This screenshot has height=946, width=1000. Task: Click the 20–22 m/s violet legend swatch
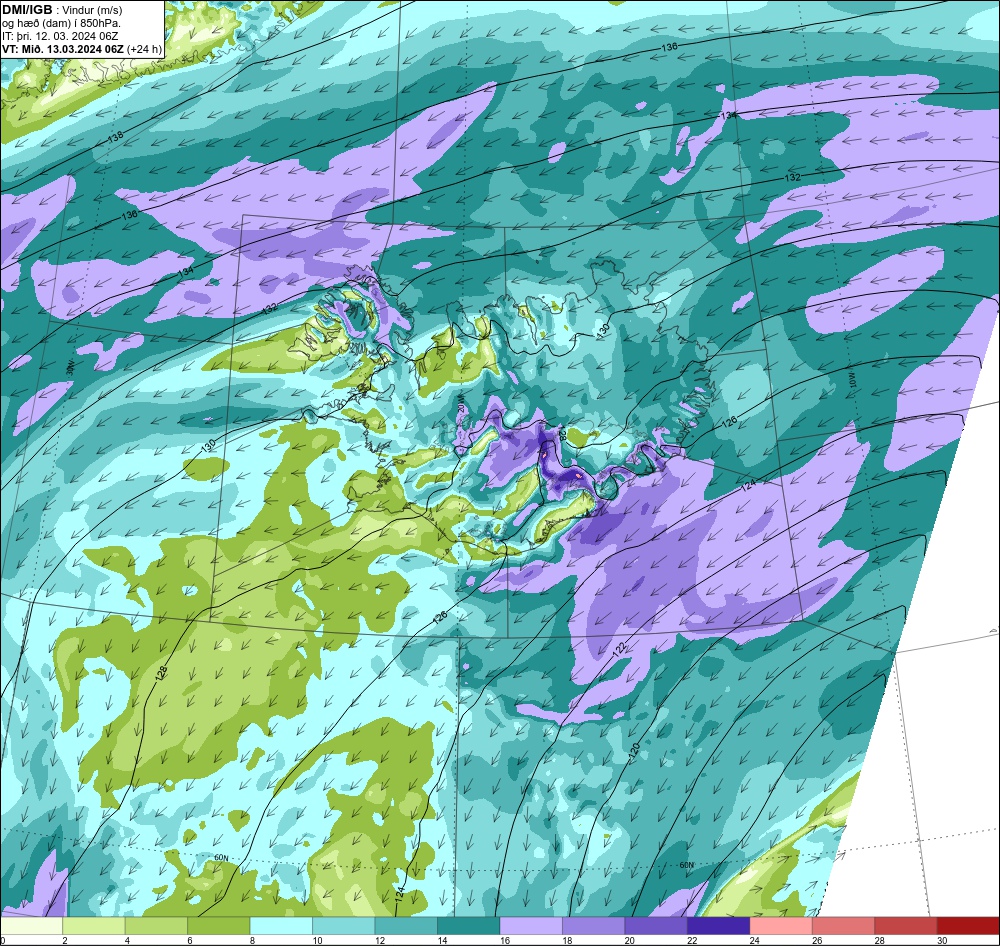[657, 926]
